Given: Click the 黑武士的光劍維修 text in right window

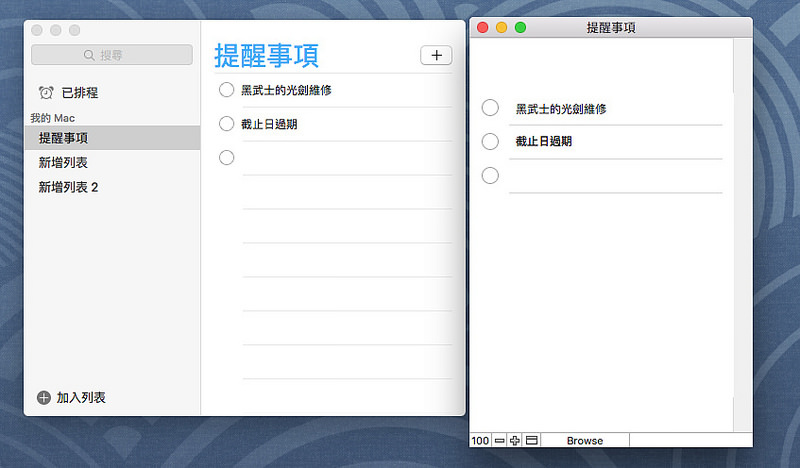Looking at the screenshot, I should coord(561,109).
